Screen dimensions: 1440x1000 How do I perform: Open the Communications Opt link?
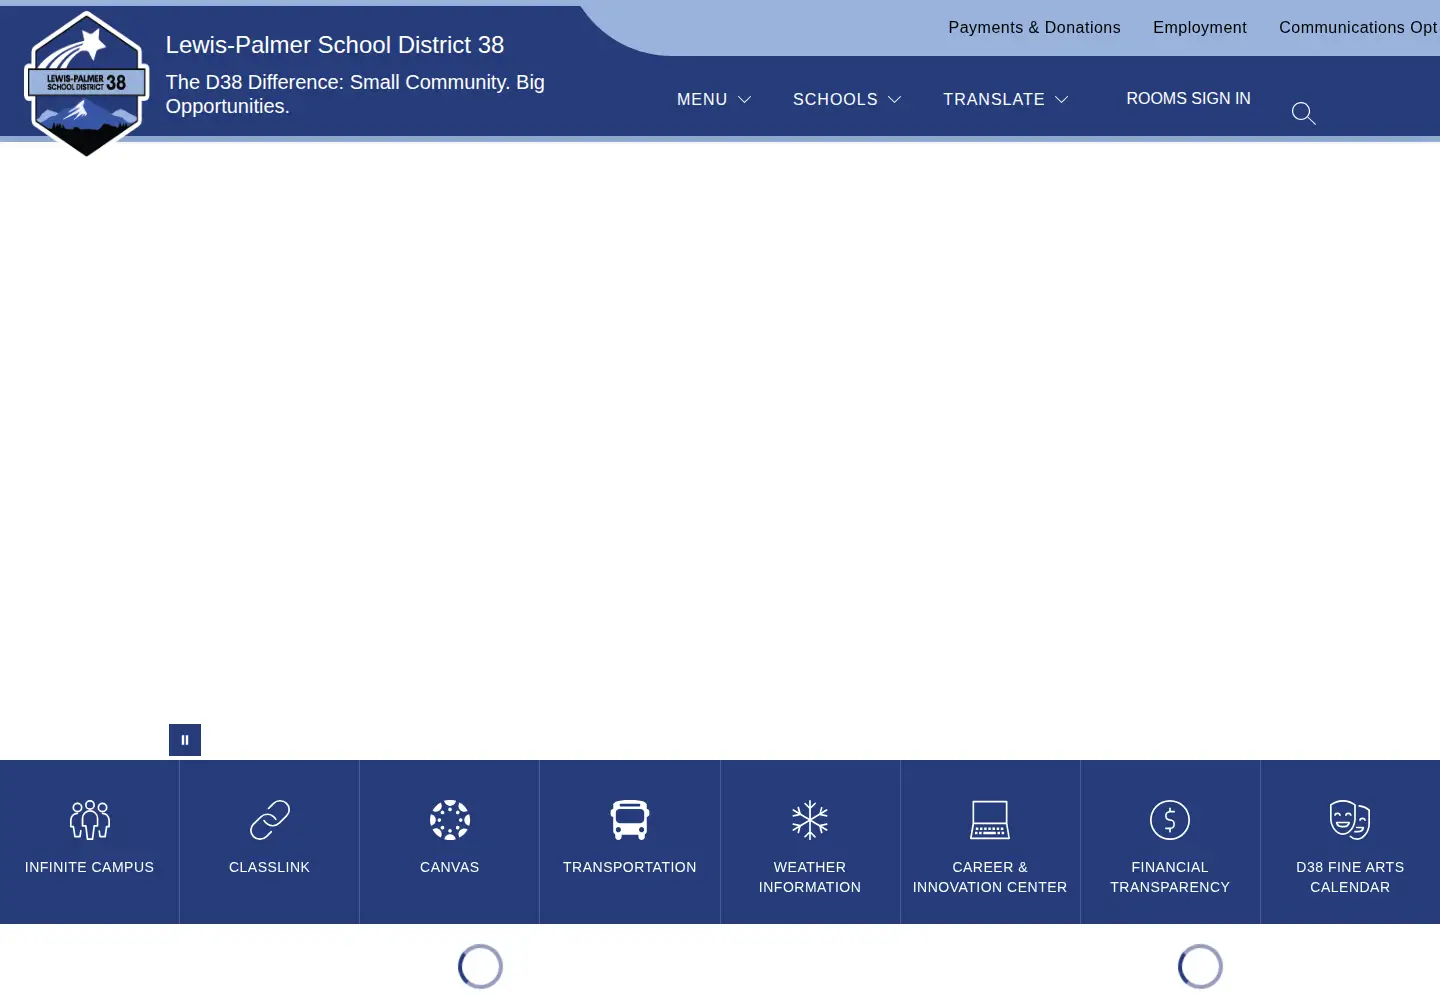click(x=1358, y=28)
